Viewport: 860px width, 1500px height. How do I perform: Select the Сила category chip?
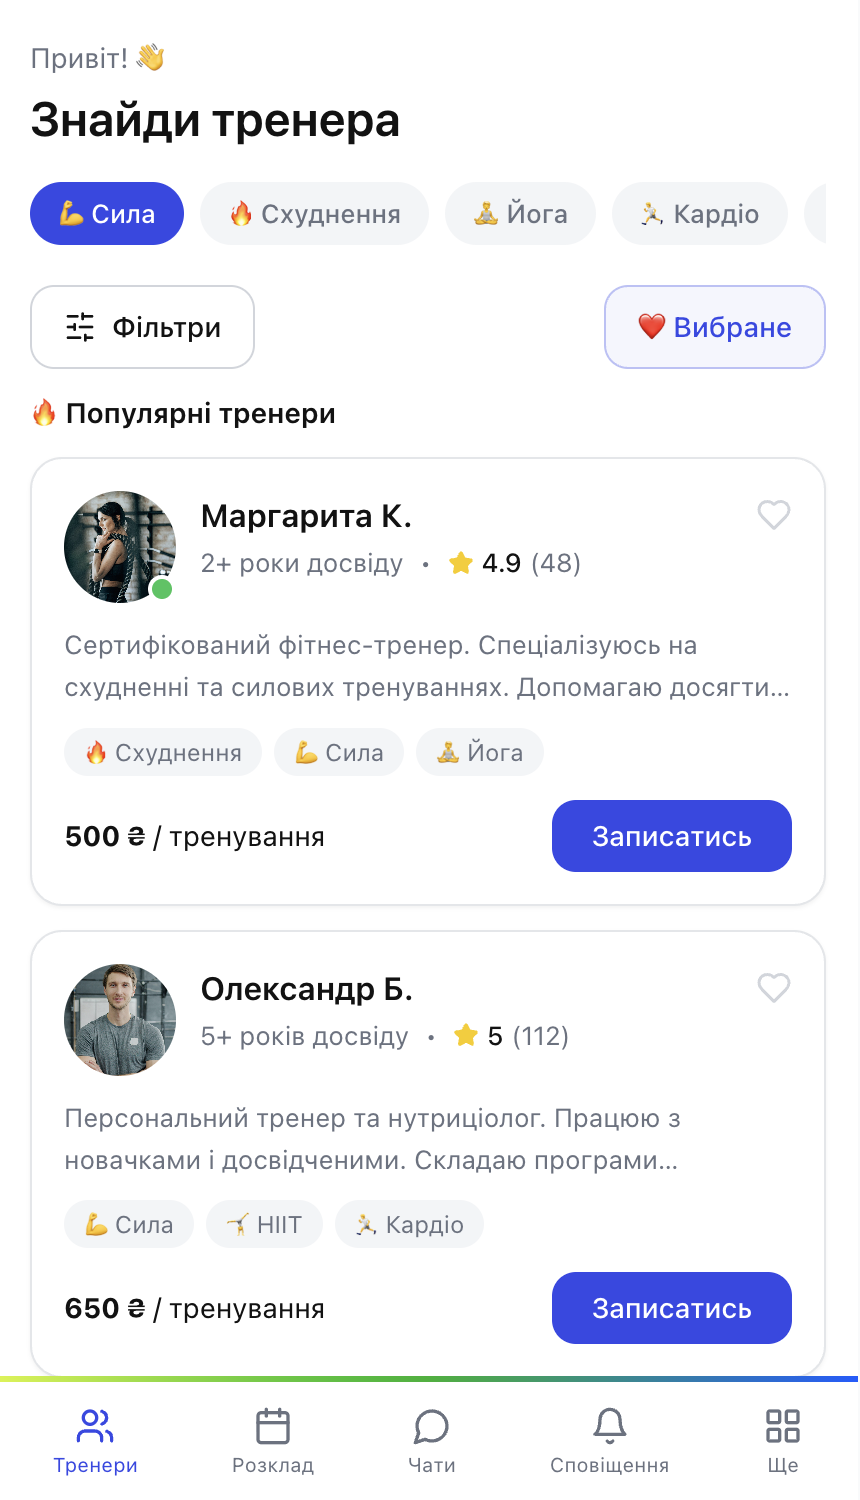(x=107, y=214)
